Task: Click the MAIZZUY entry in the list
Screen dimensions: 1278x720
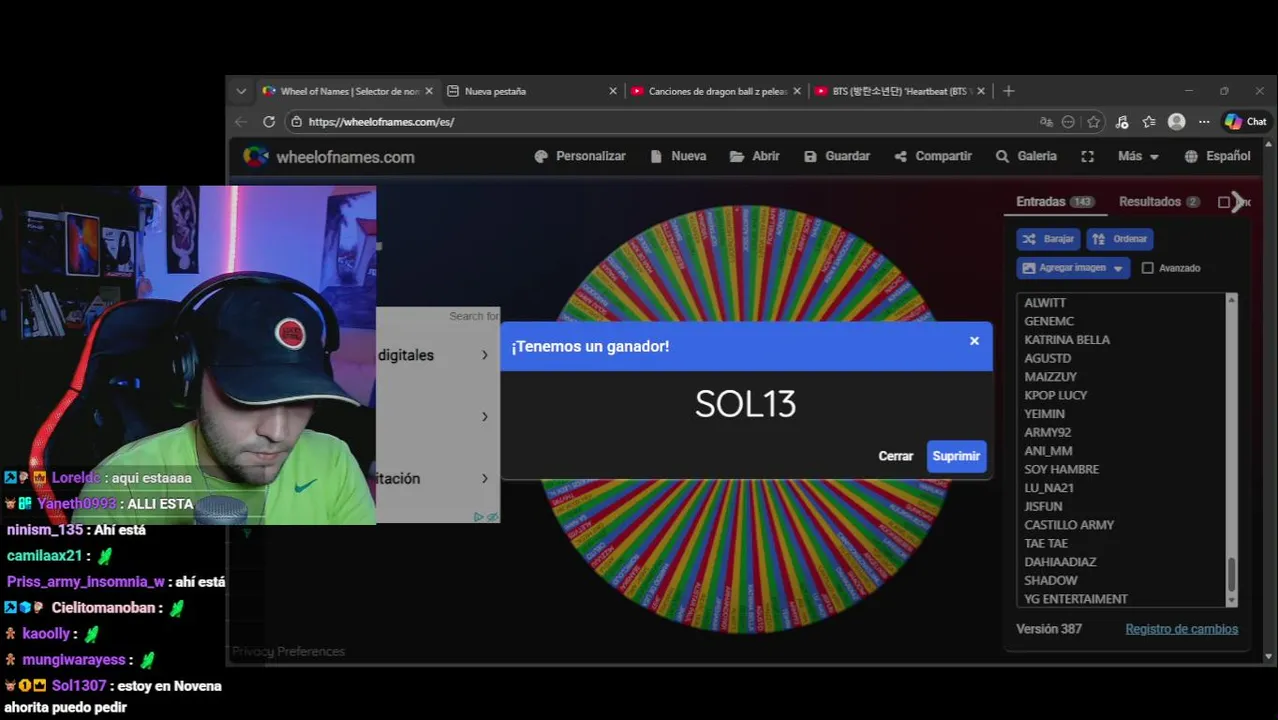Action: (x=1050, y=377)
